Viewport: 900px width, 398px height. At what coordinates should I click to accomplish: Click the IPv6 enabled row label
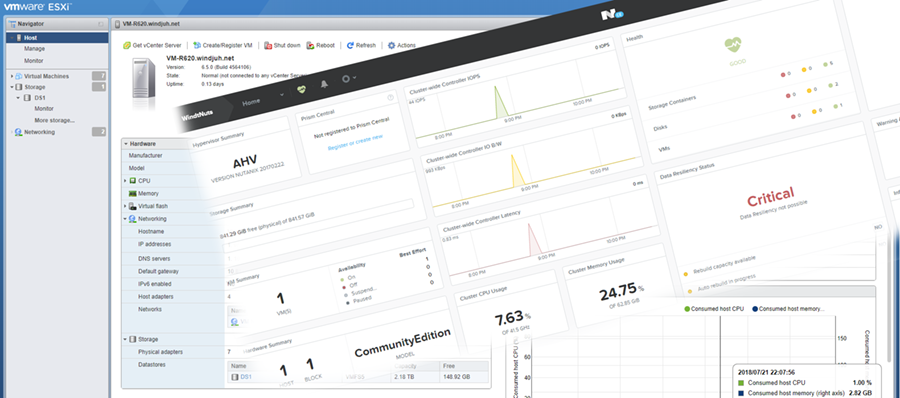tap(154, 284)
